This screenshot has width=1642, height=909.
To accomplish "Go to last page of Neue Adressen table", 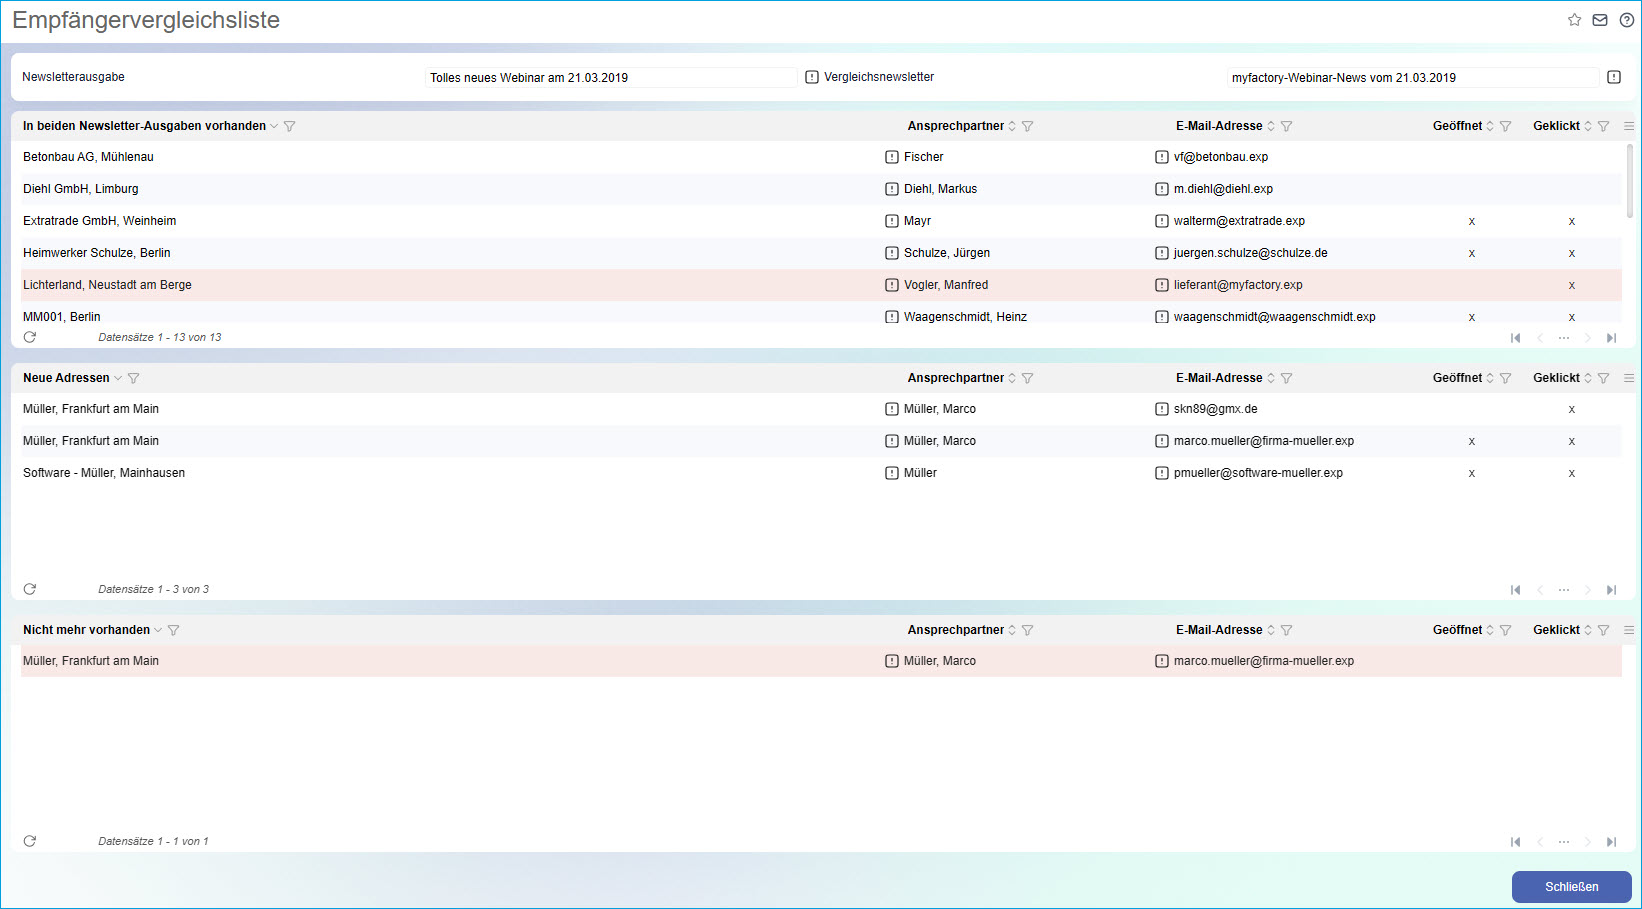I will point(1612,590).
